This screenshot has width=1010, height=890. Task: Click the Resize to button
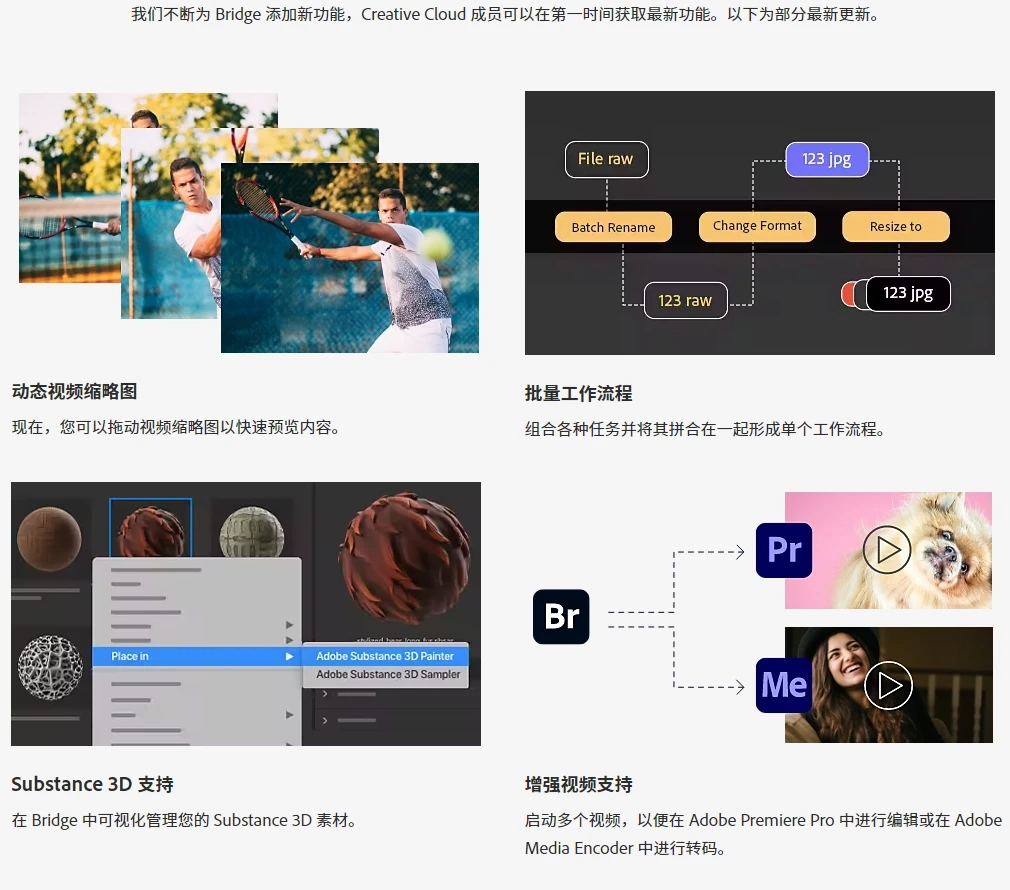pos(895,227)
